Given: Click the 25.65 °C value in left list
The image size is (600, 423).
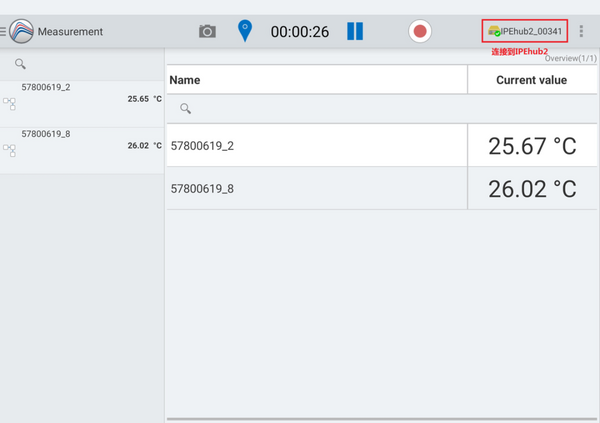Looking at the screenshot, I should point(145,99).
